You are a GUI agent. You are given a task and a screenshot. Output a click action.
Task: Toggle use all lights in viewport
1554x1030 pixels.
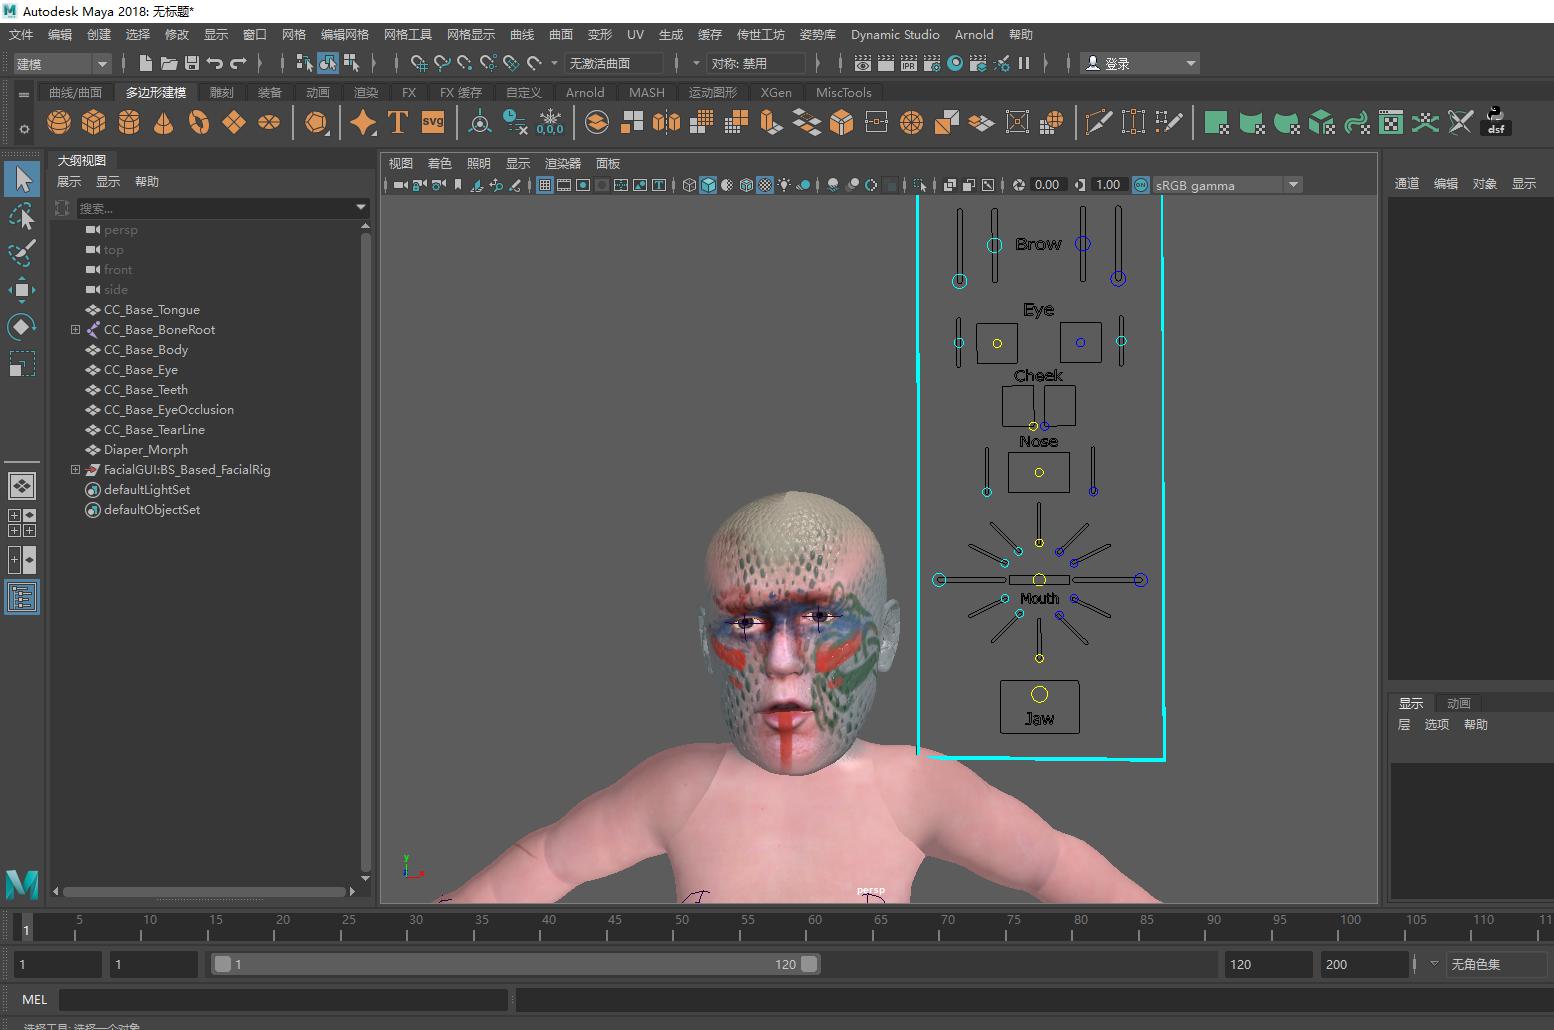pos(784,185)
